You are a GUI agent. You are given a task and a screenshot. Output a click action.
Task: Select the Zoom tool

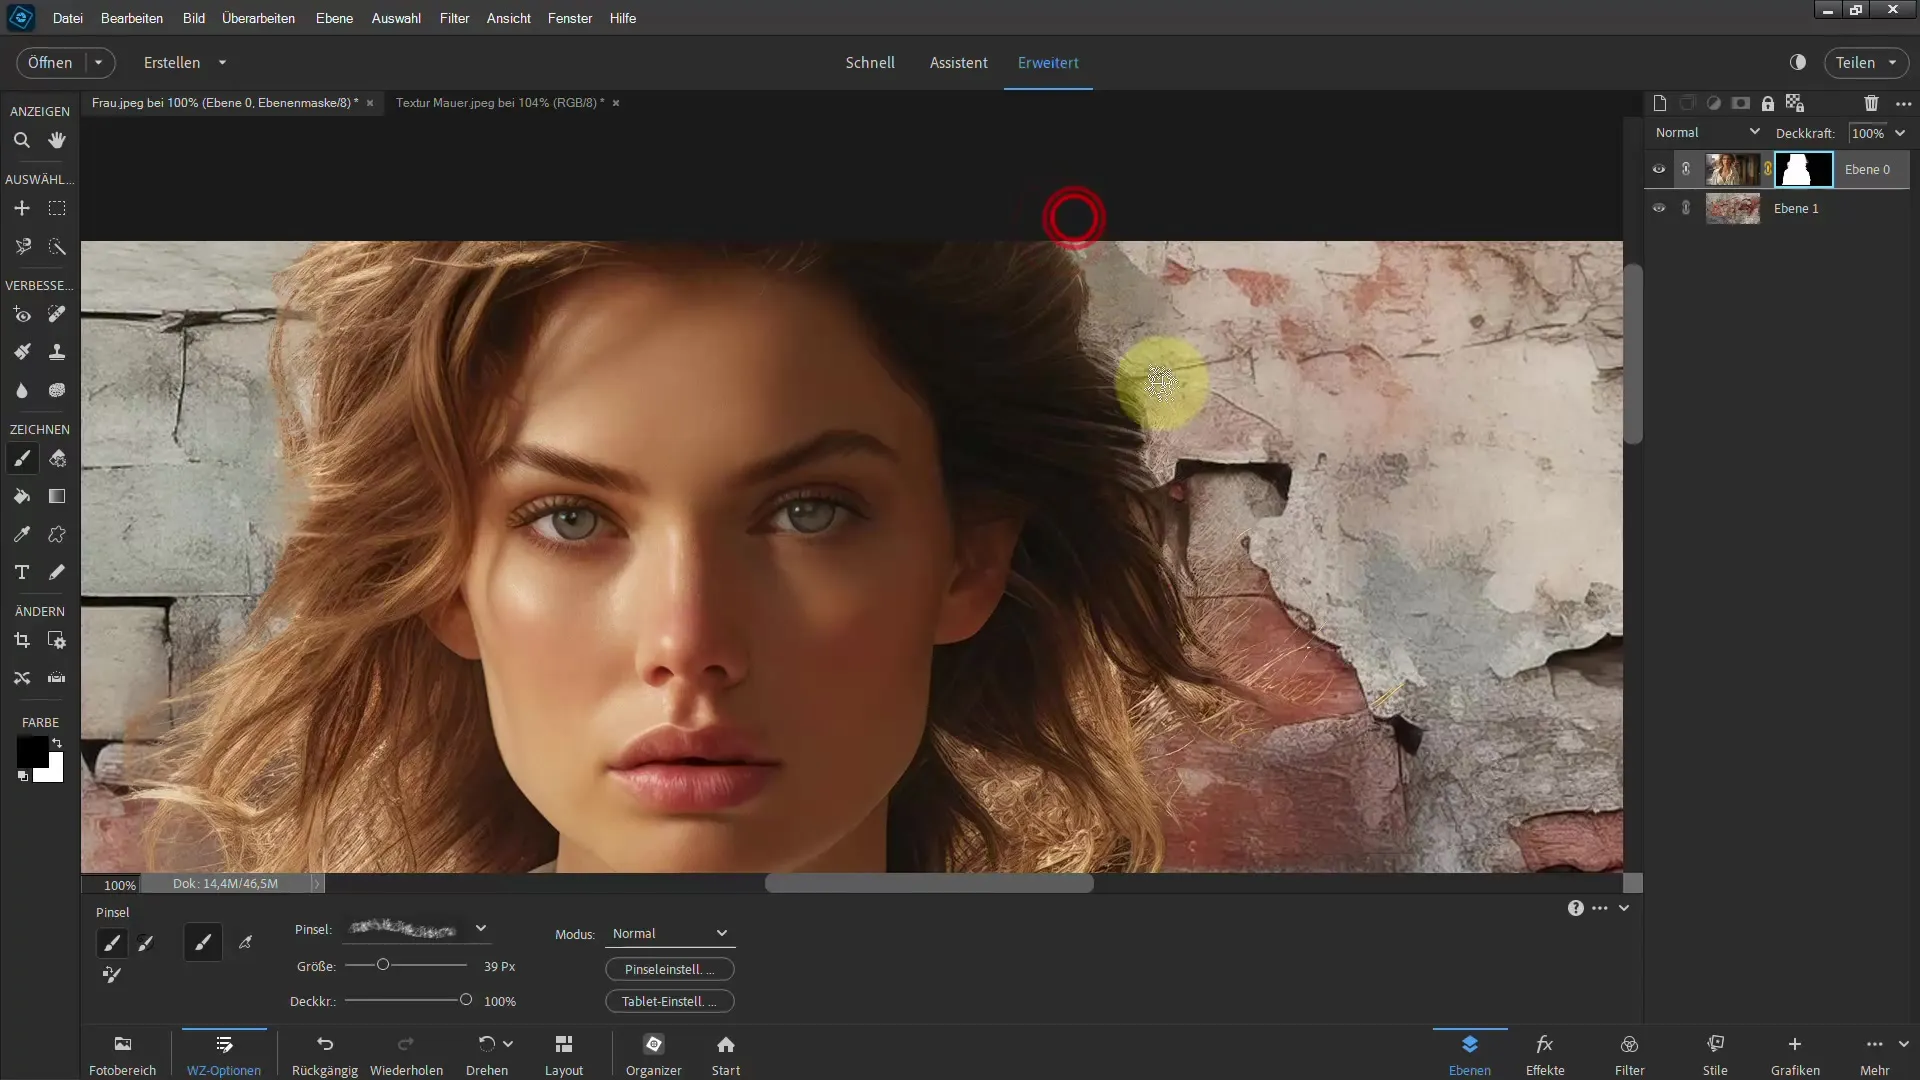[22, 140]
